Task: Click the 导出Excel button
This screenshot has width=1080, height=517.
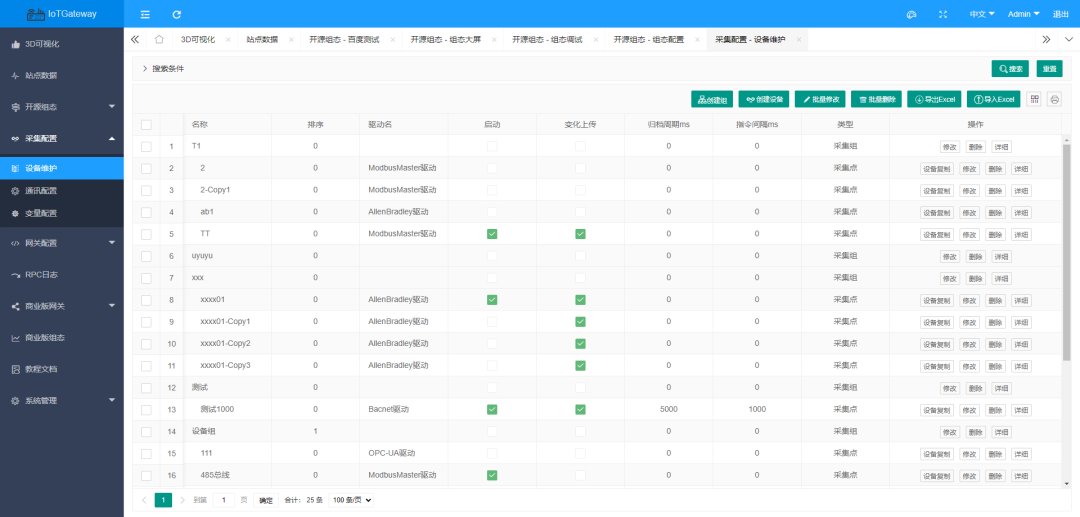Action: (x=934, y=99)
